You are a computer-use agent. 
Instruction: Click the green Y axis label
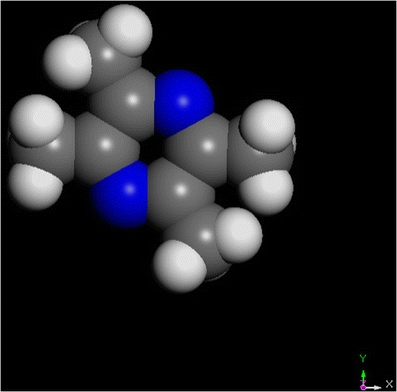363,359
